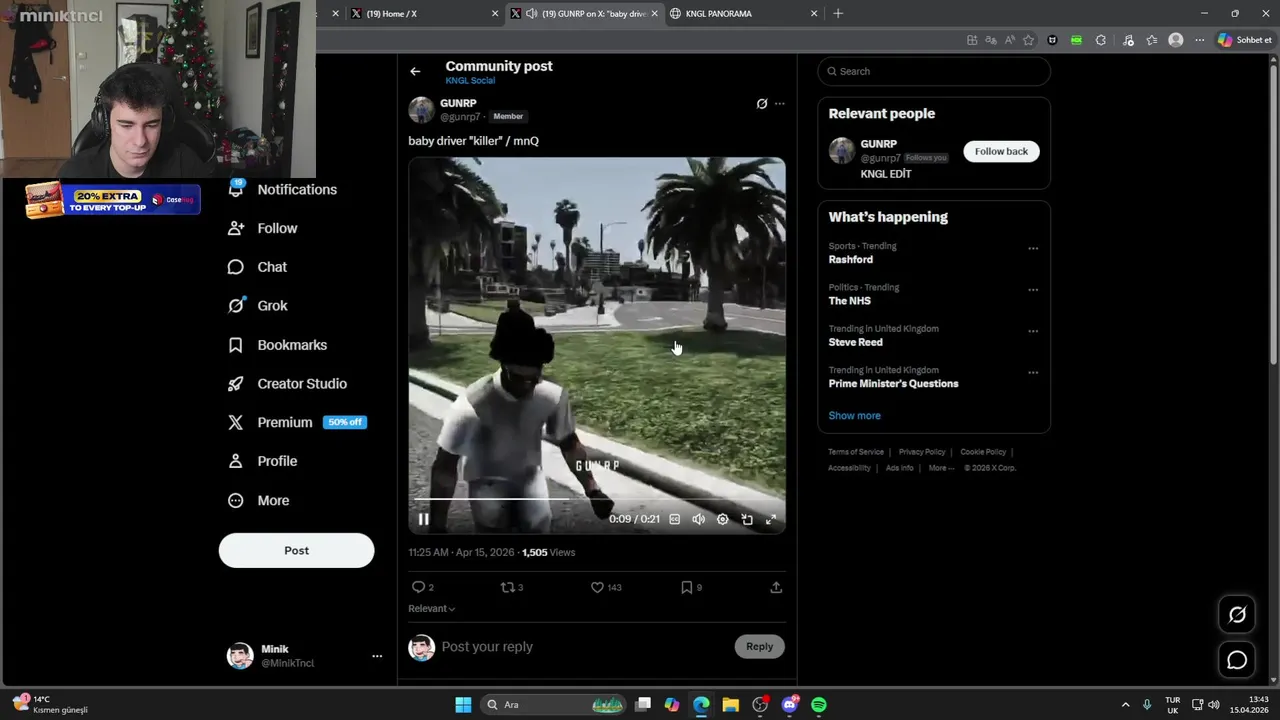Open GUNRP avatar in Relevant people

842,151
